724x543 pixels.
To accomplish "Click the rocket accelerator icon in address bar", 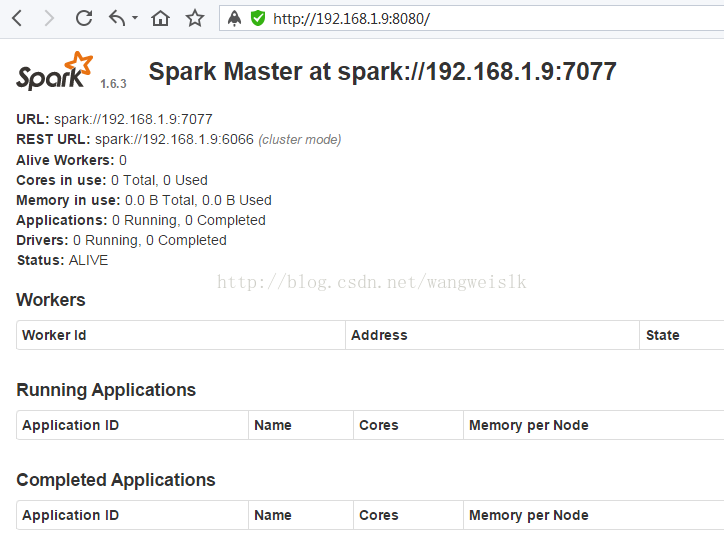I will [235, 18].
